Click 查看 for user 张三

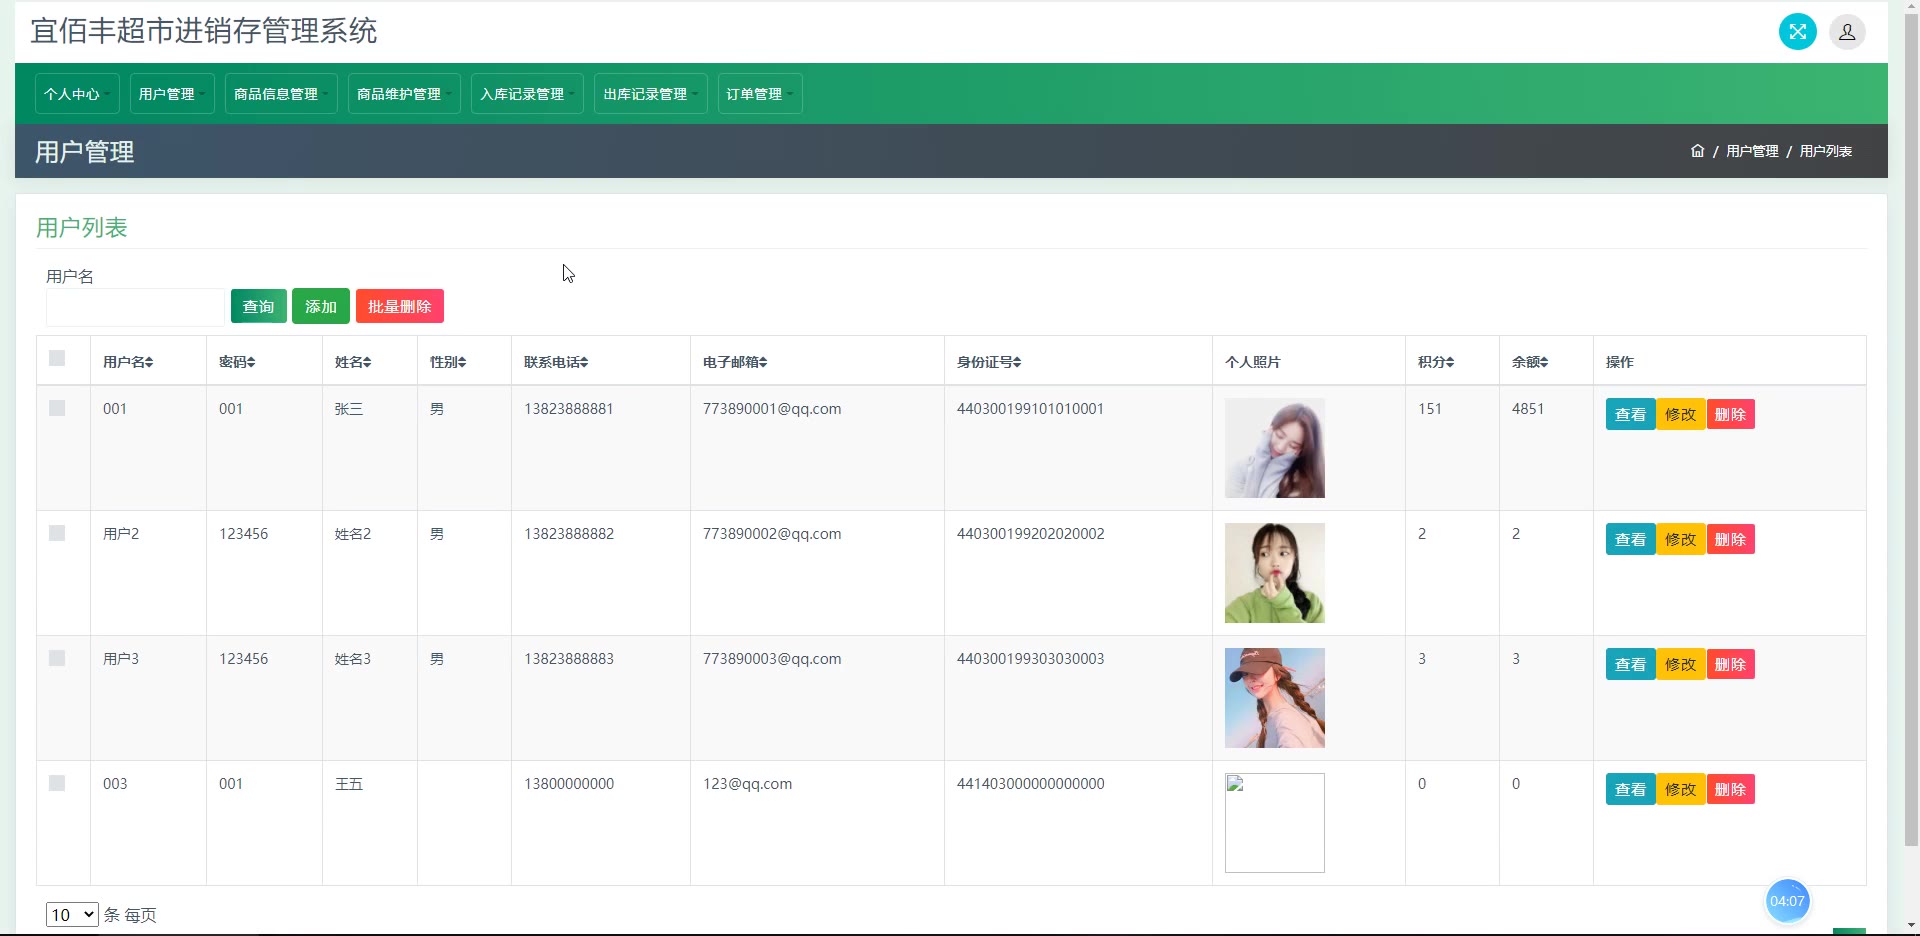(1631, 415)
